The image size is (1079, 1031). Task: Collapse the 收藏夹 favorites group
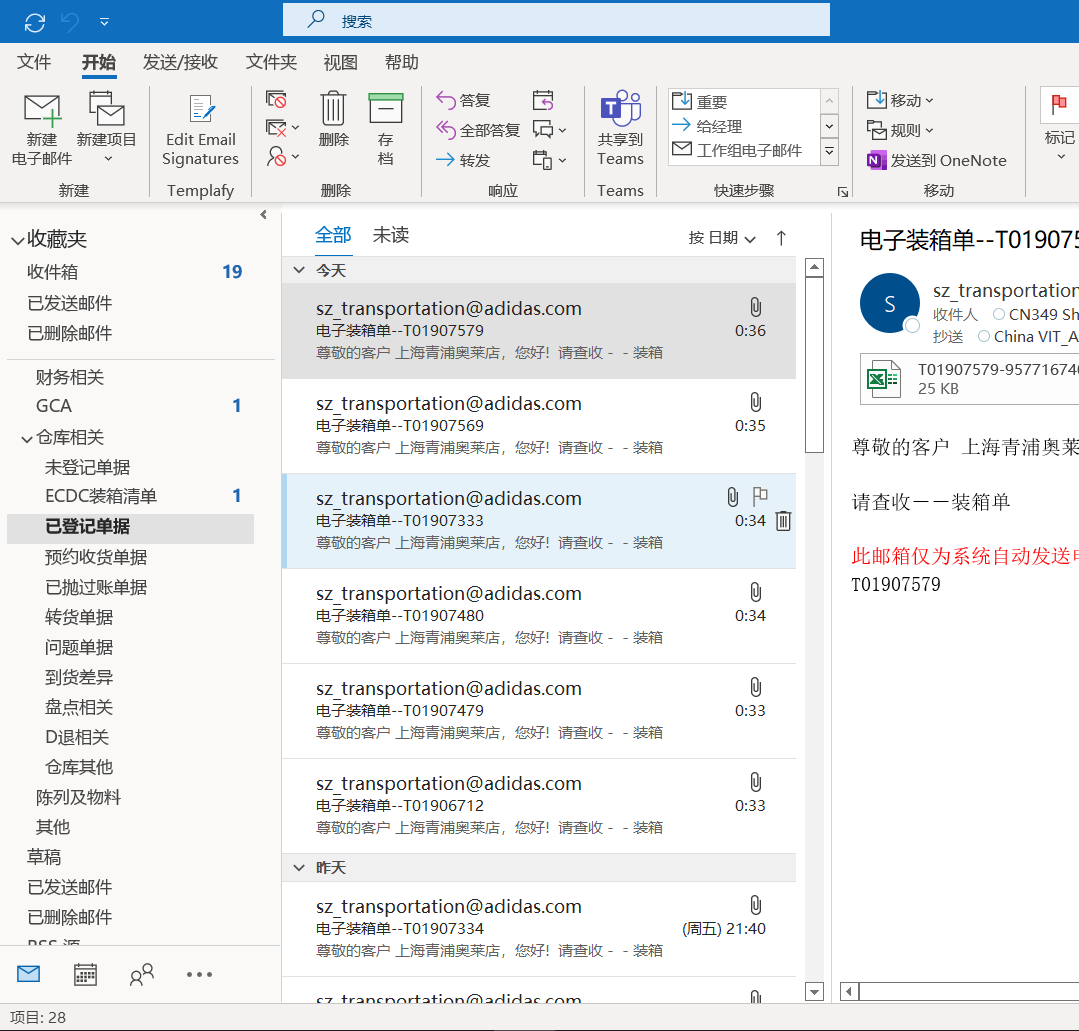(17, 241)
